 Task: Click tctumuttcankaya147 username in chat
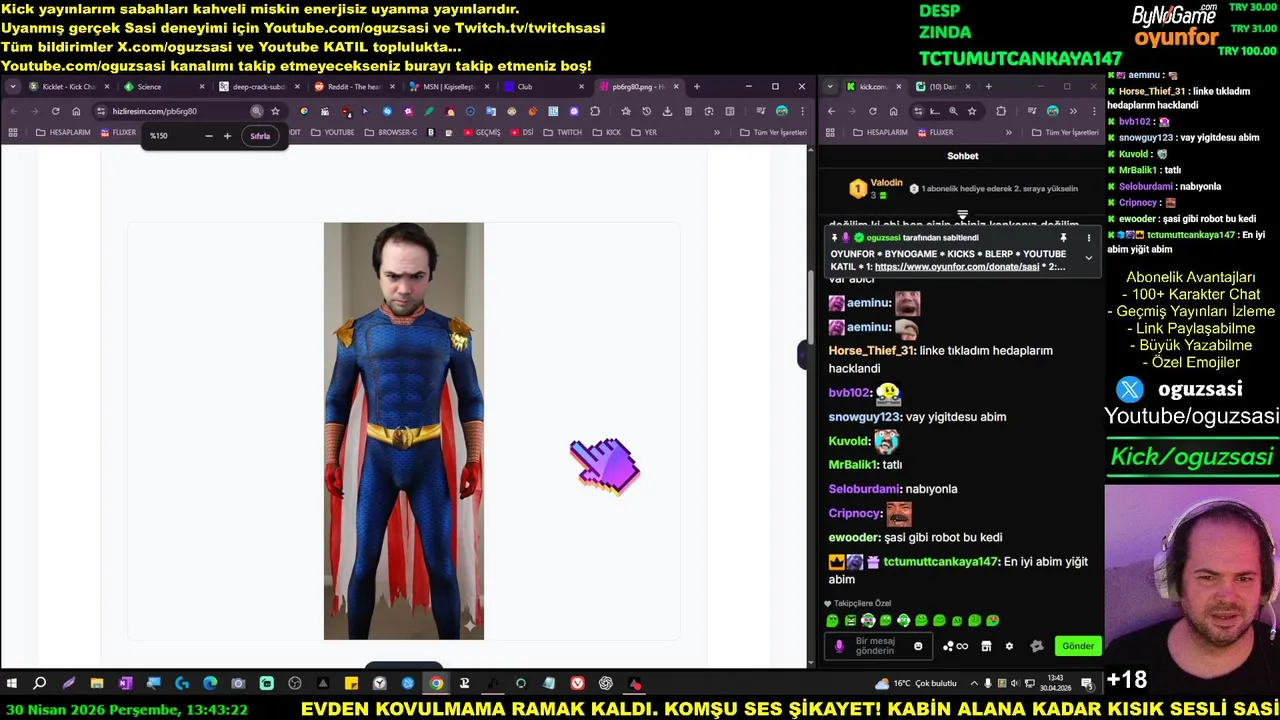(940, 562)
